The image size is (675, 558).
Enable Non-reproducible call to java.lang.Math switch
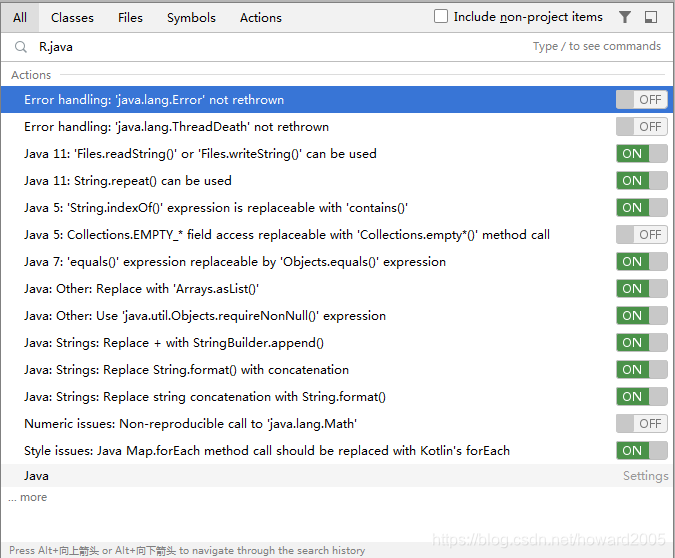pos(641,423)
